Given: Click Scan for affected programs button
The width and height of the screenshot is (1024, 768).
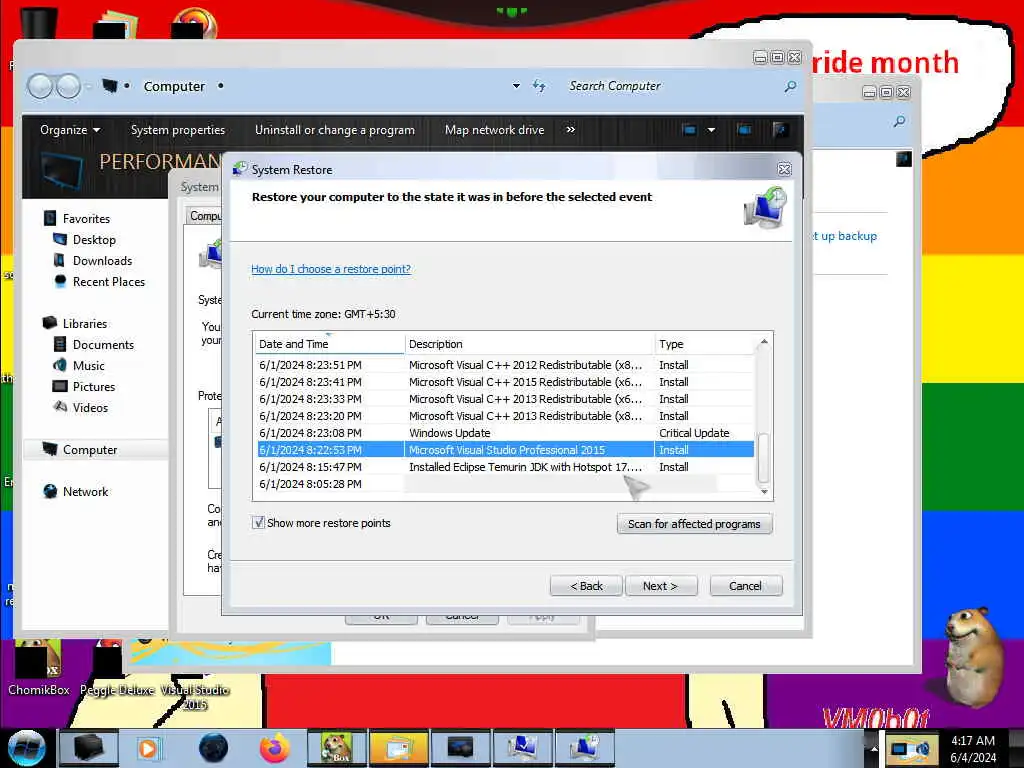Looking at the screenshot, I should point(694,524).
